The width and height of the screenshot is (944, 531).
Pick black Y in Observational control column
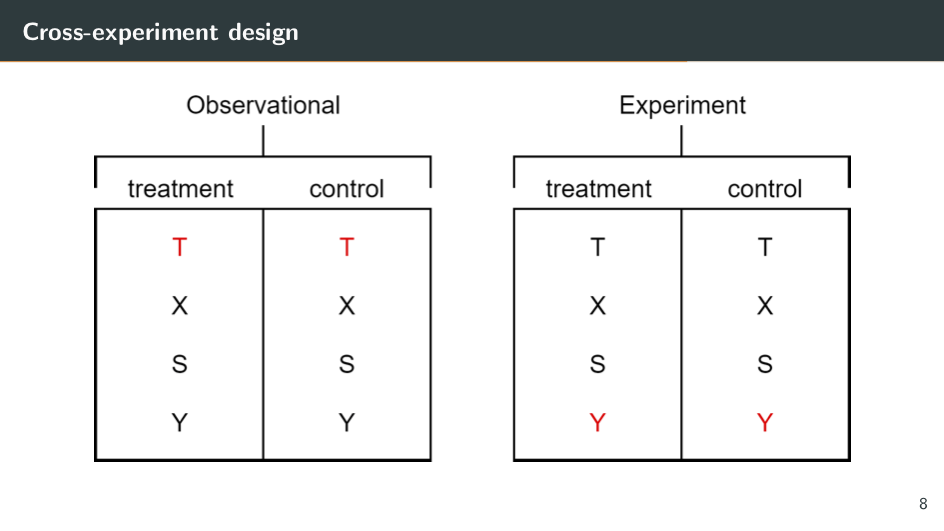click(x=346, y=423)
